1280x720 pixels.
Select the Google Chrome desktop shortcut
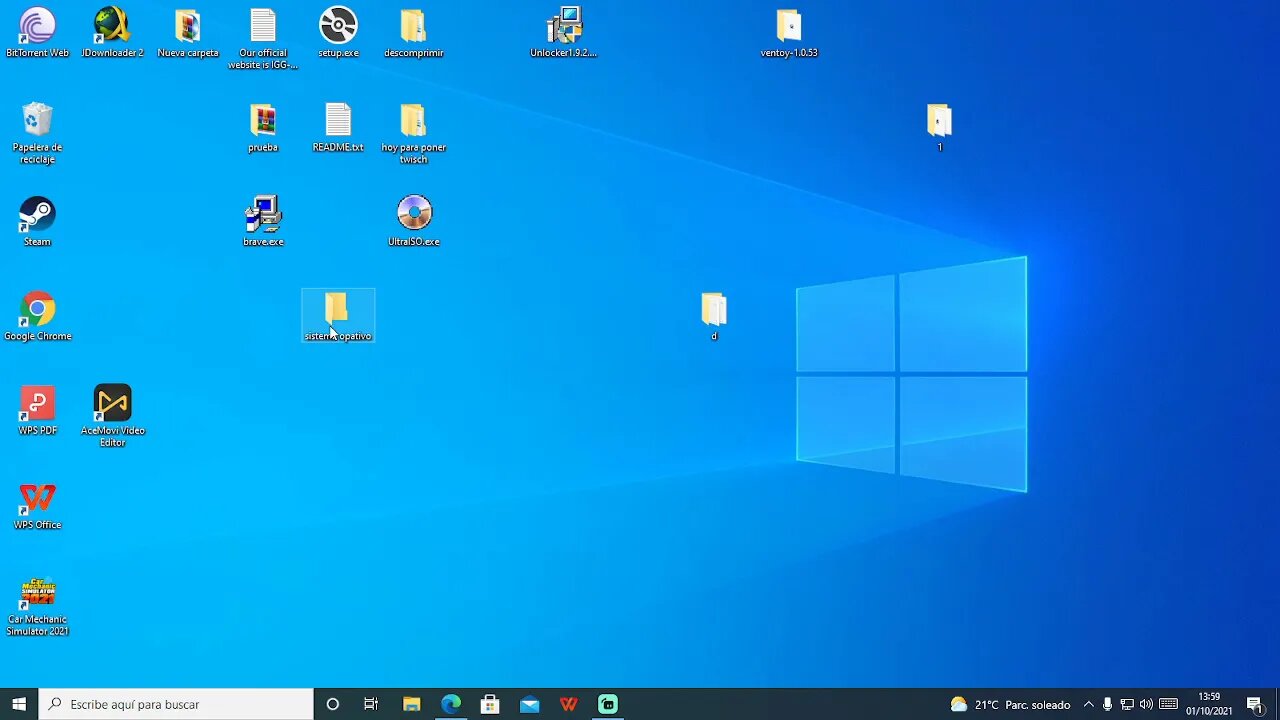(x=37, y=316)
